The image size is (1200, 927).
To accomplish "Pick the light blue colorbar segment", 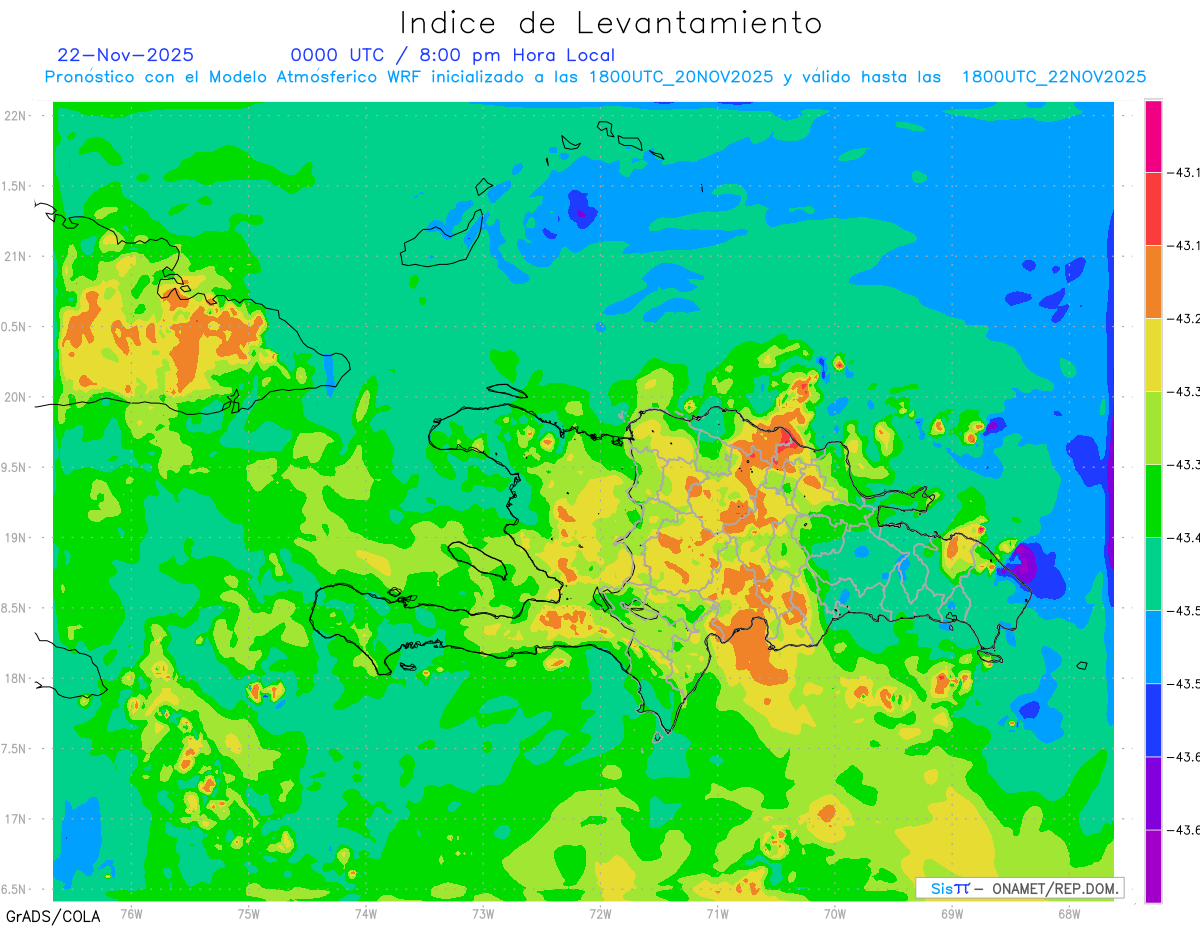I will point(1153,647).
